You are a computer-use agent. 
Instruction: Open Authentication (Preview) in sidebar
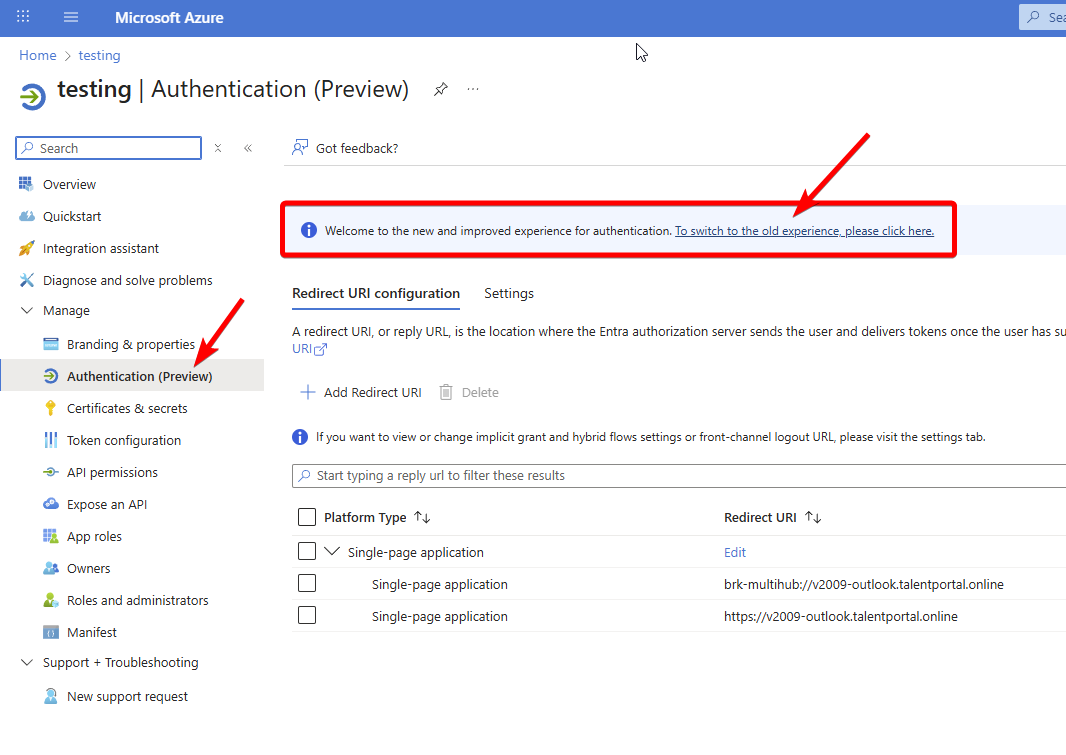[133, 375]
